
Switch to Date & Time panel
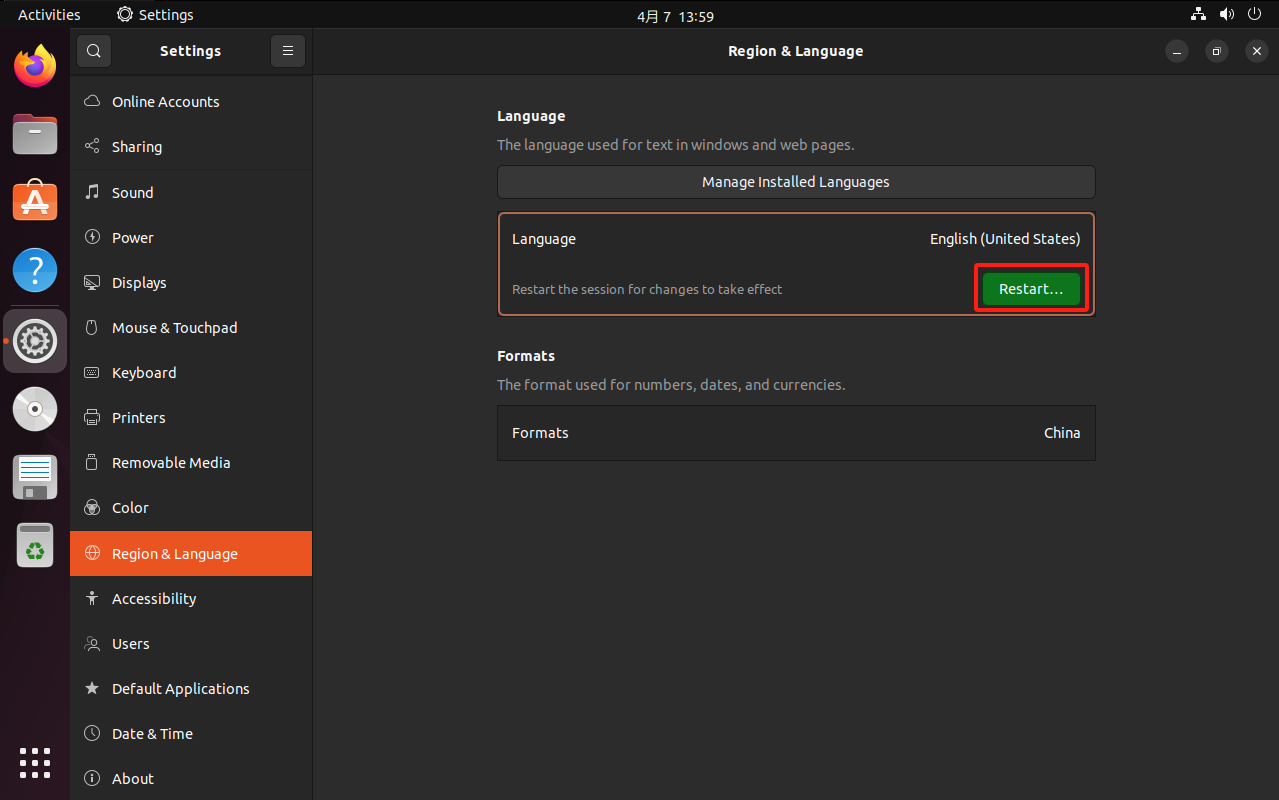pyautogui.click(x=191, y=733)
